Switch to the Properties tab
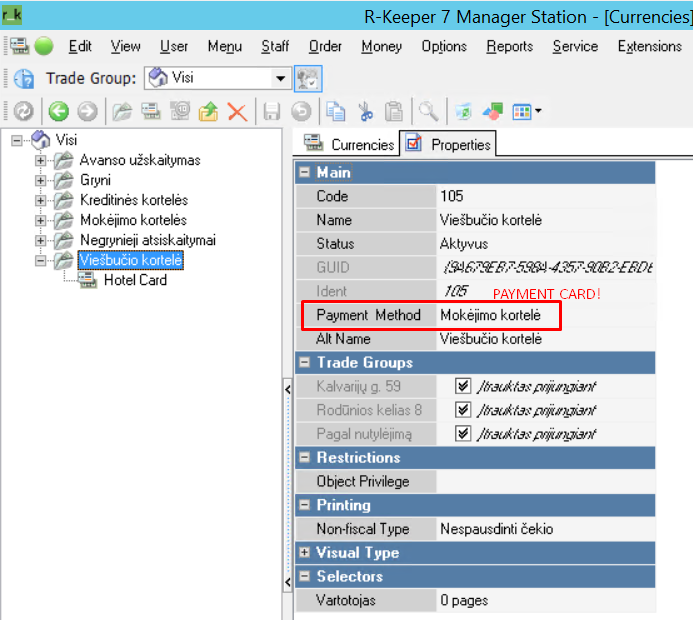 [448, 144]
